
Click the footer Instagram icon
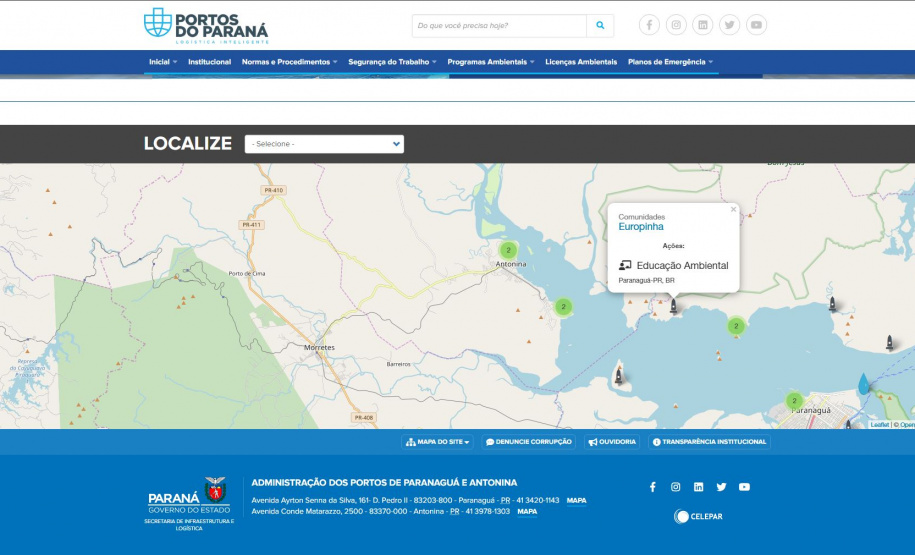coord(676,487)
